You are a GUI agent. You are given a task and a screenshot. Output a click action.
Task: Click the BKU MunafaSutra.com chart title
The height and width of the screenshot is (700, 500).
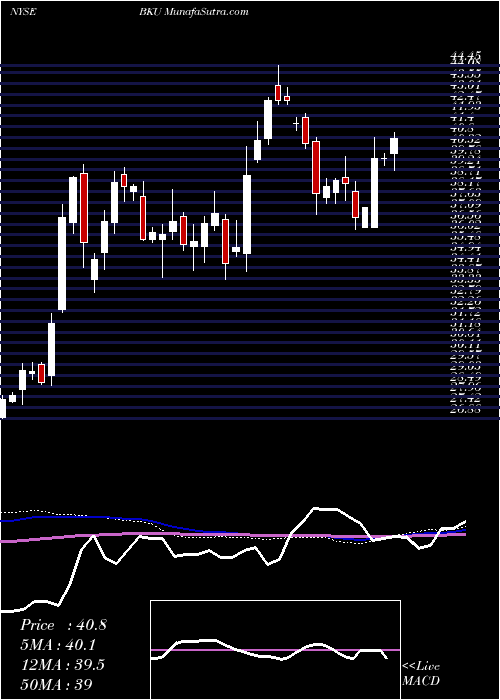196,12
